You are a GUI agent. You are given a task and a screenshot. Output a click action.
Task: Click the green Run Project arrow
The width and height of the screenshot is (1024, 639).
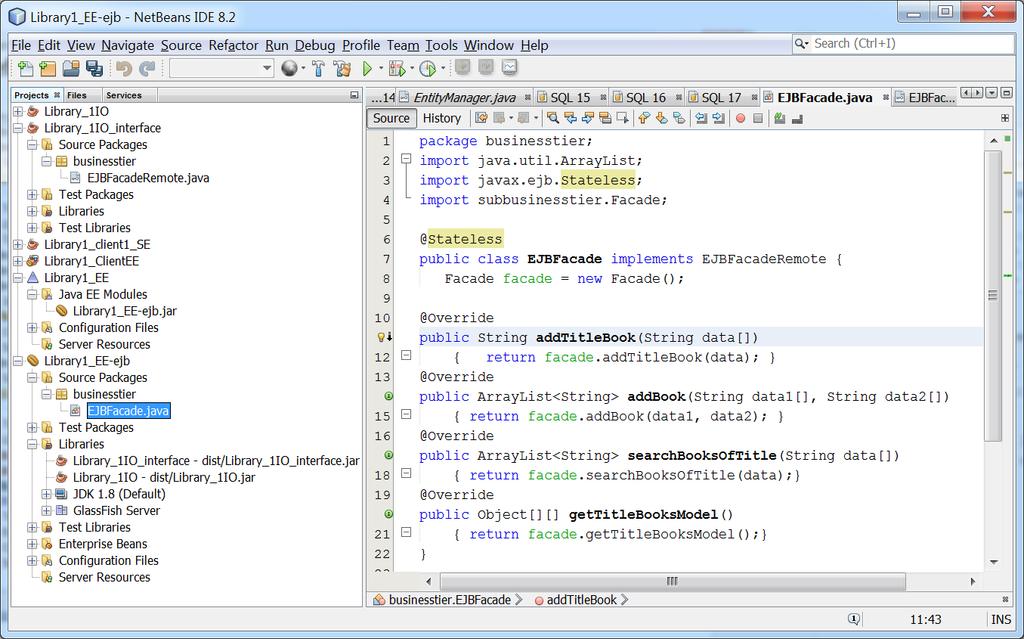367,68
